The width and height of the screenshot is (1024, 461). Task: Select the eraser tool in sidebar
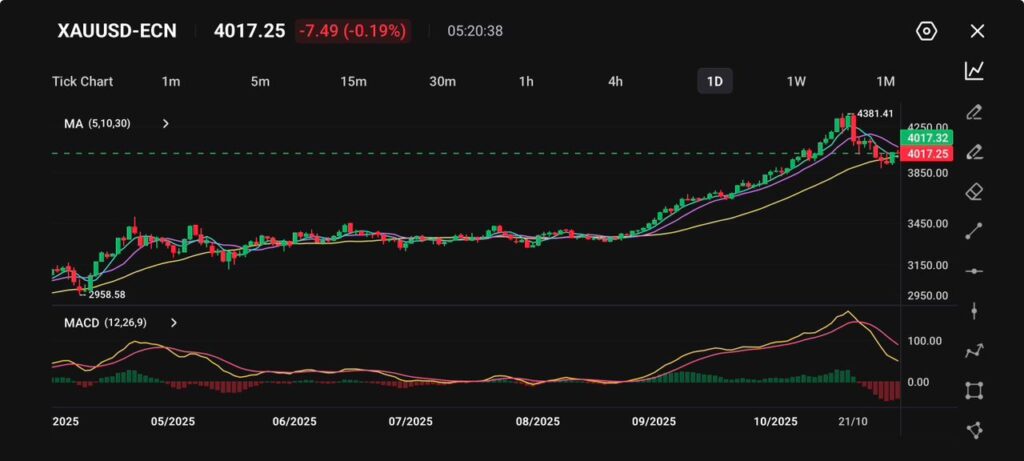(974, 191)
